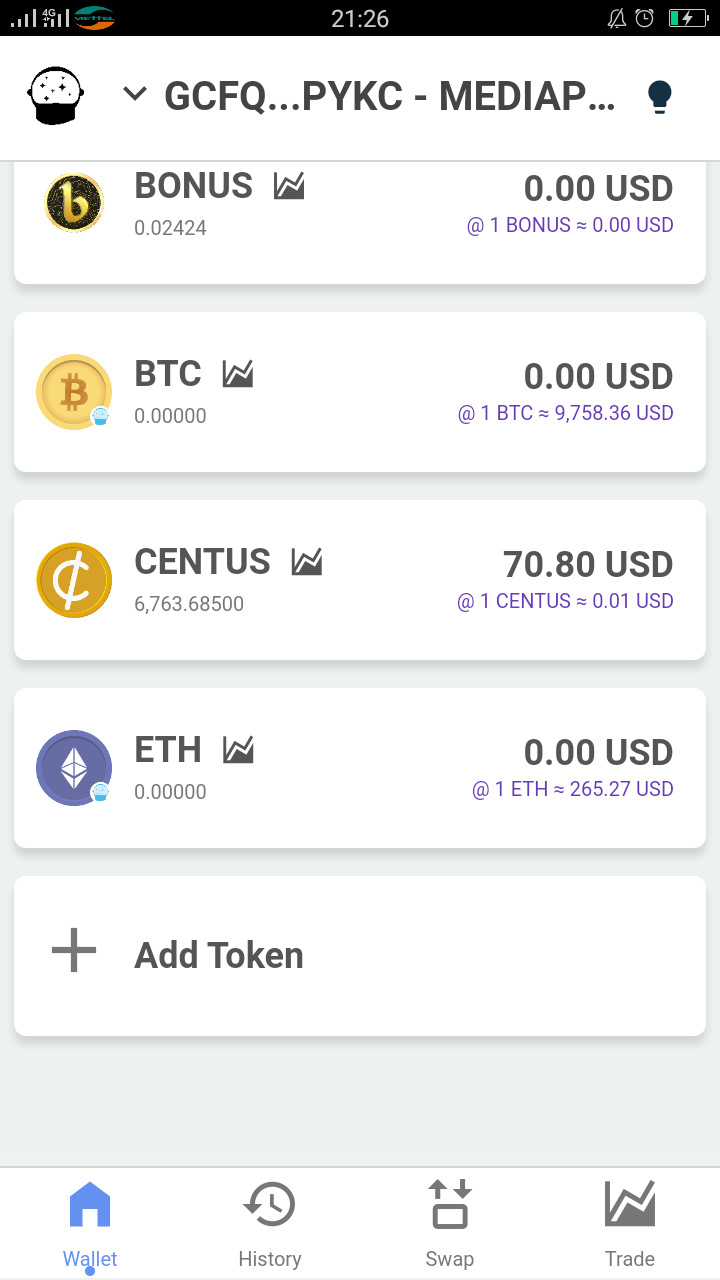
Task: Switch to the History tab
Action: (270, 1222)
